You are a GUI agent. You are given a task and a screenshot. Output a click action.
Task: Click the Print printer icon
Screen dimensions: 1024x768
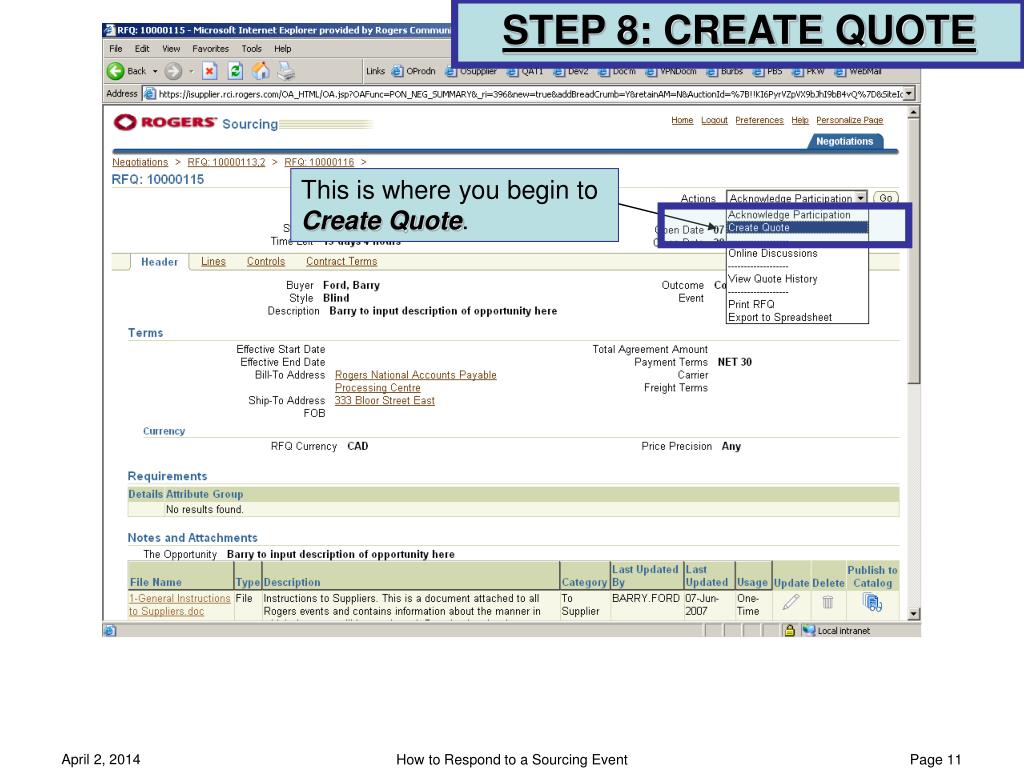(x=286, y=71)
